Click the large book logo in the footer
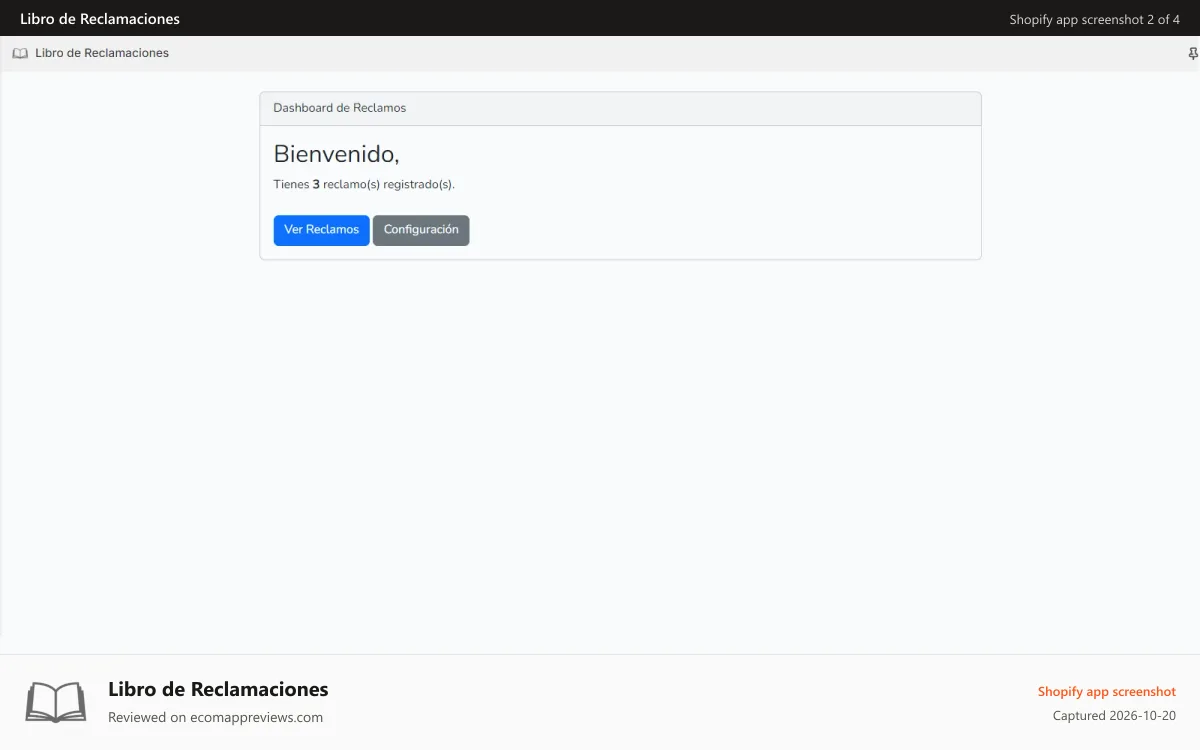 pos(56,702)
